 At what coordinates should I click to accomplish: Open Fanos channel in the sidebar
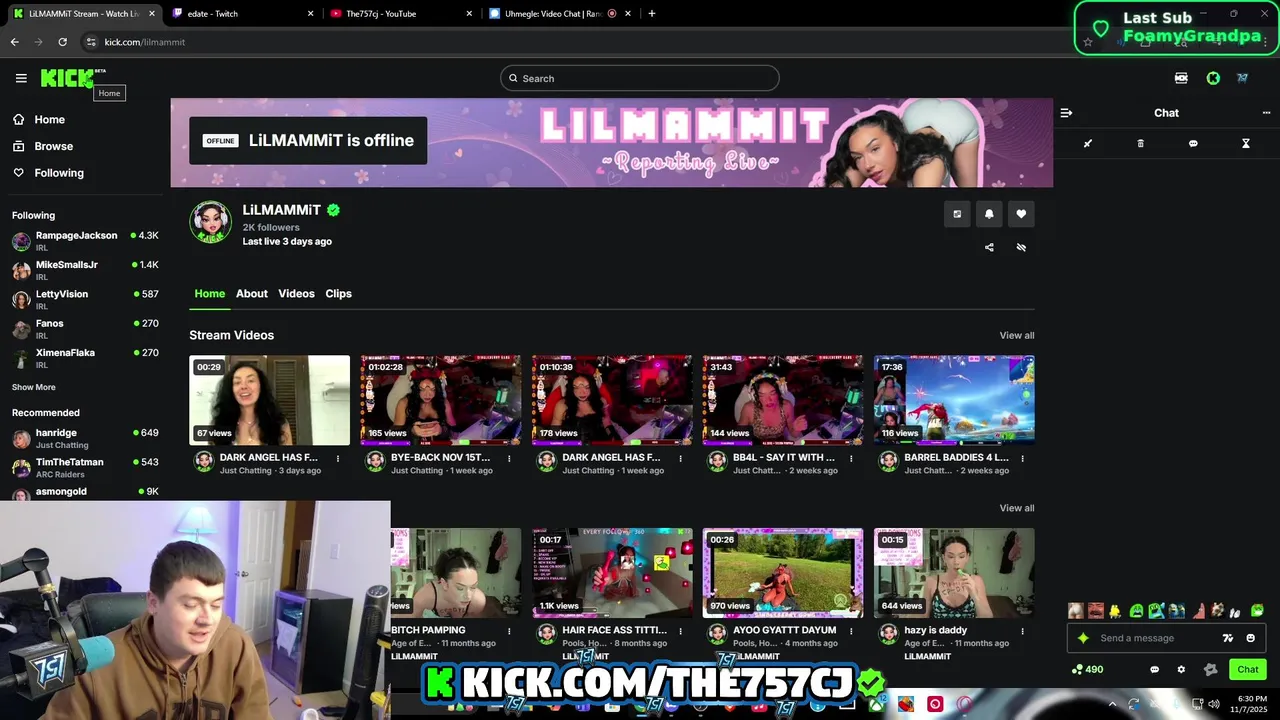coord(85,329)
